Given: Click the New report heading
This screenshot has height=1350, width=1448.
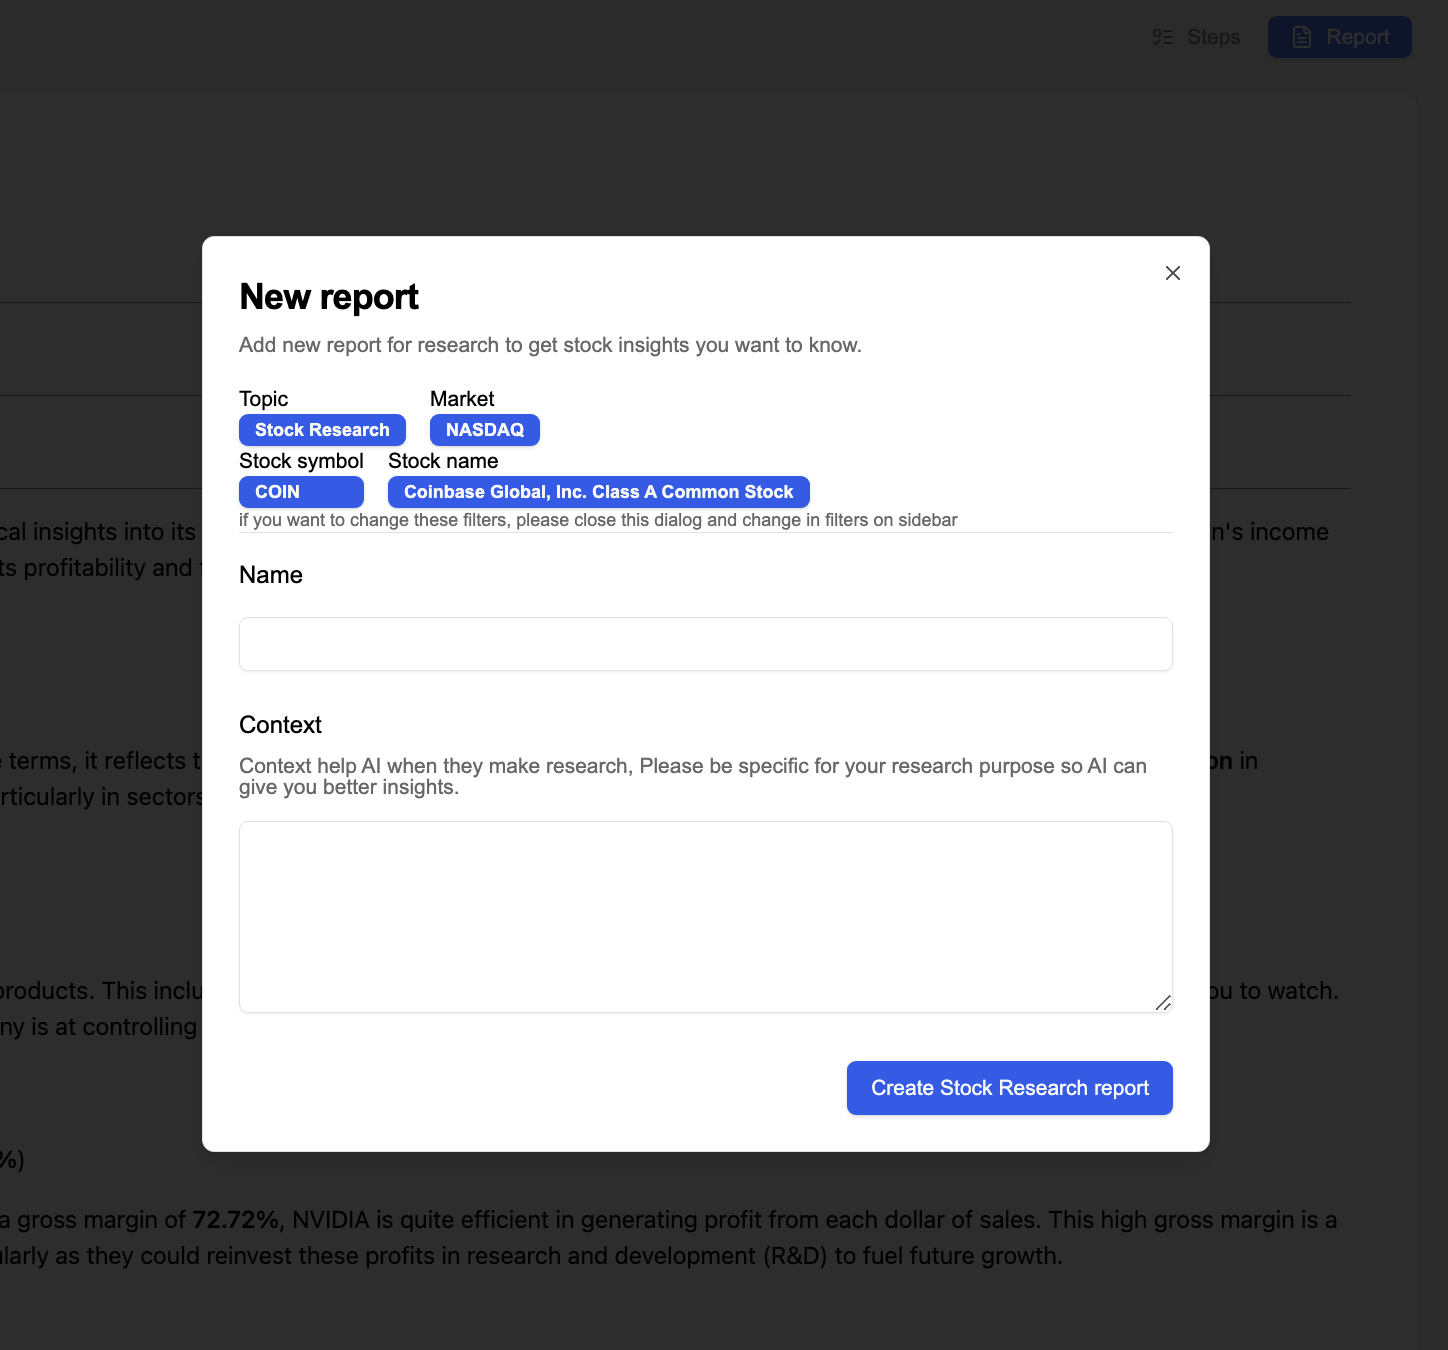Looking at the screenshot, I should (x=329, y=297).
